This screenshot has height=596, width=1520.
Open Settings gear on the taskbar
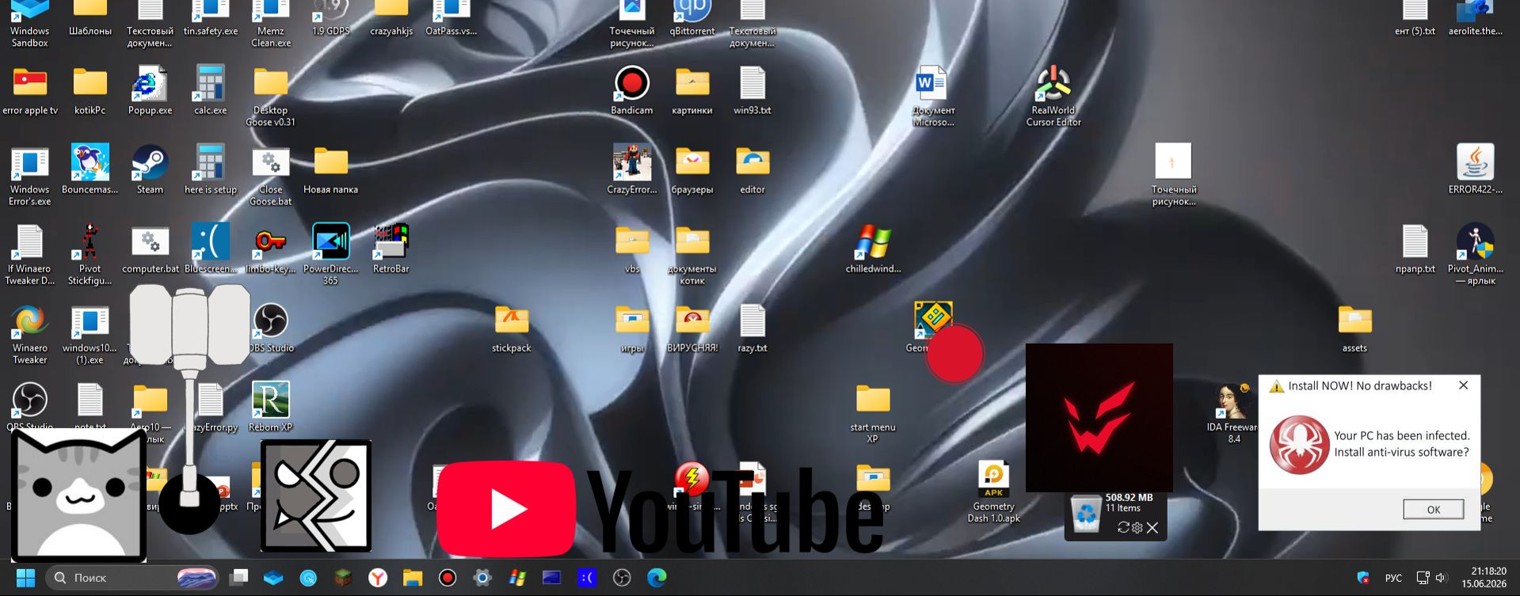point(482,577)
